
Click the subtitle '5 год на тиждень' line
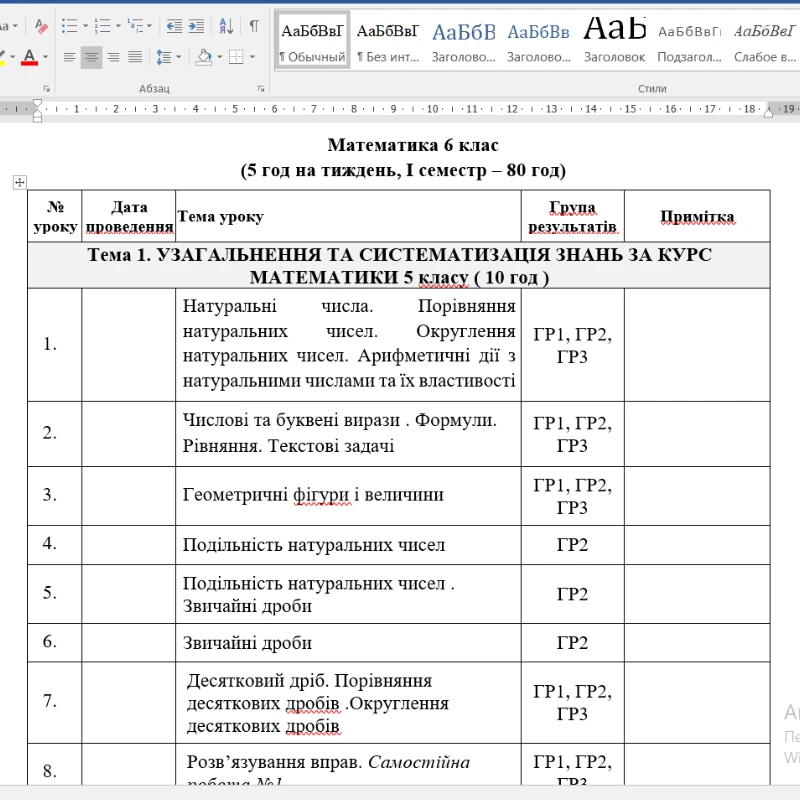403,170
